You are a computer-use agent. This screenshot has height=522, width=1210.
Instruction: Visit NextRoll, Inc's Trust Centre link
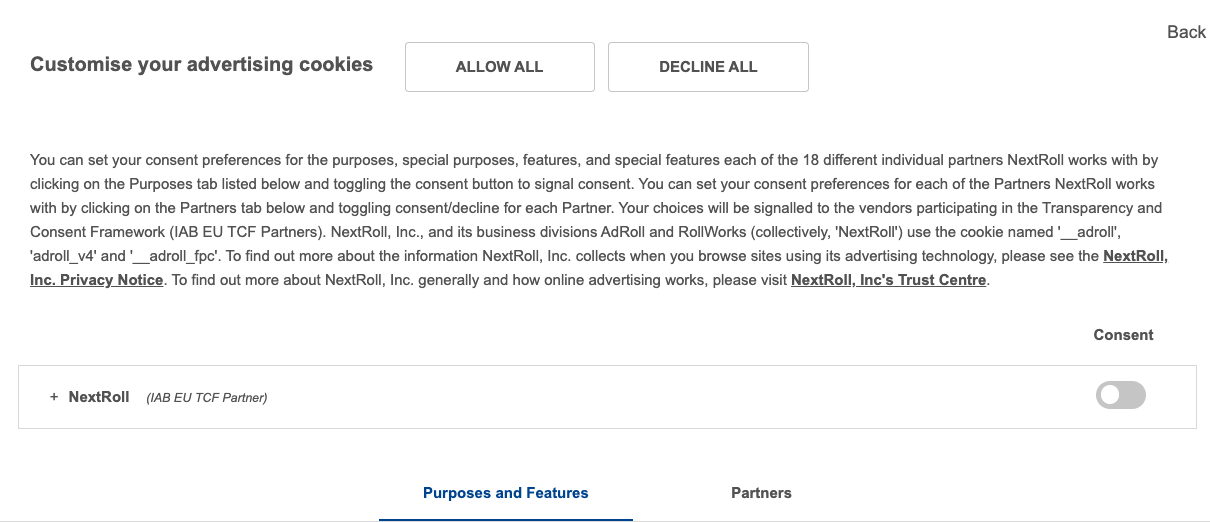pos(888,280)
